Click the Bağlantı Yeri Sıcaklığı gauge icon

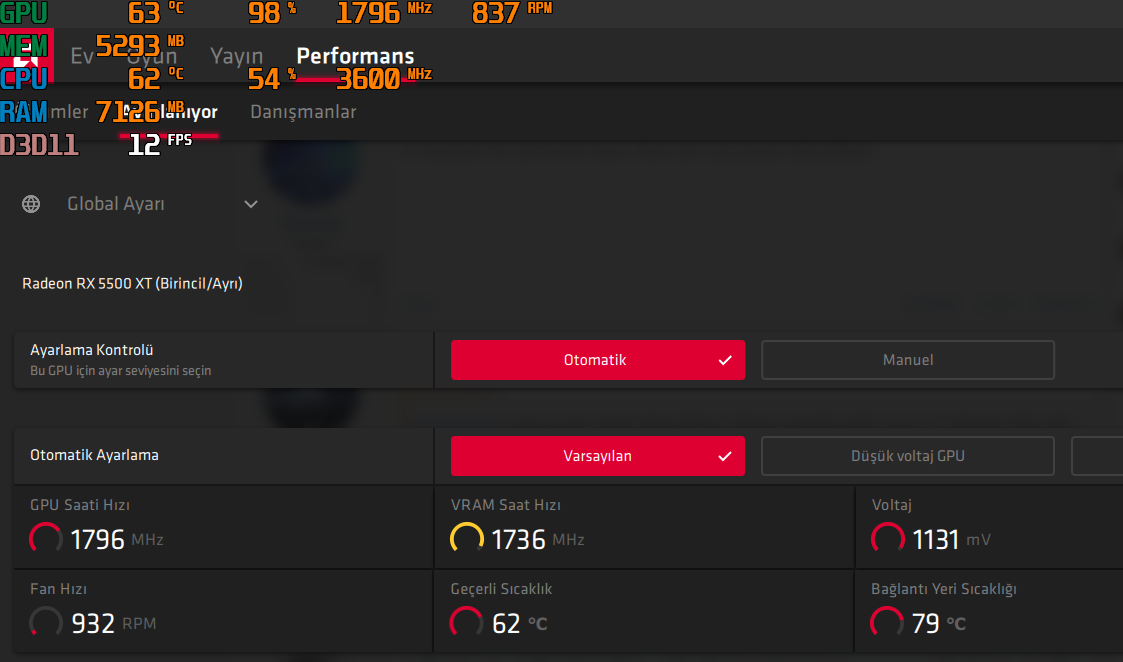pyautogui.click(x=887, y=623)
